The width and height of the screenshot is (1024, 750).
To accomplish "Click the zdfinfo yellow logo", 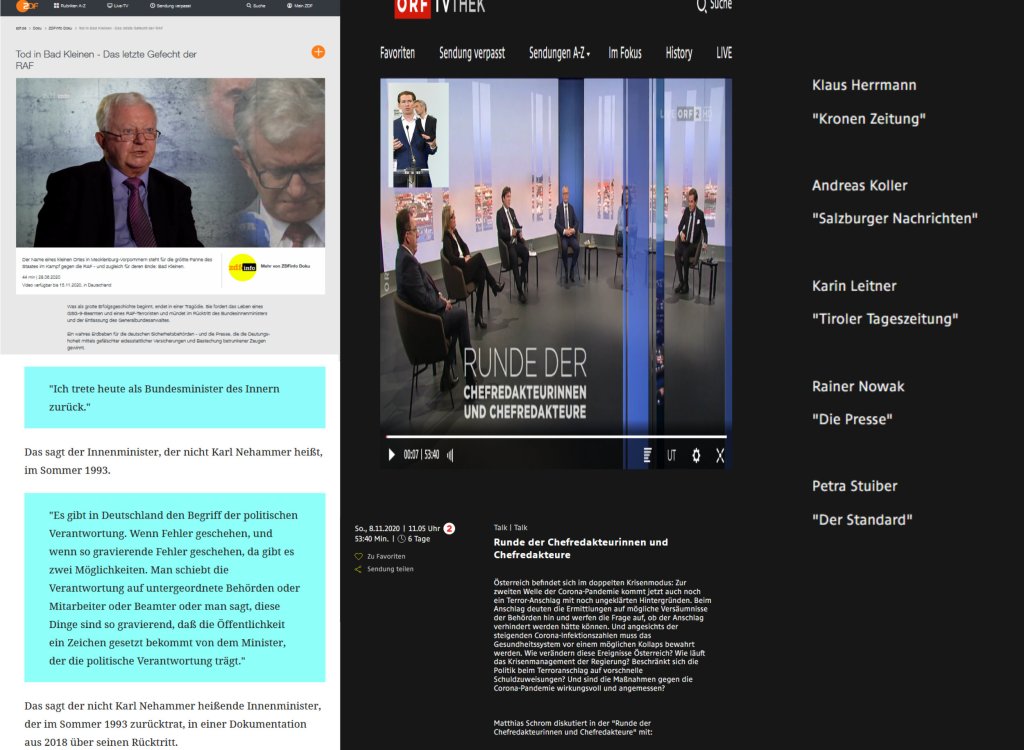I will pos(243,266).
